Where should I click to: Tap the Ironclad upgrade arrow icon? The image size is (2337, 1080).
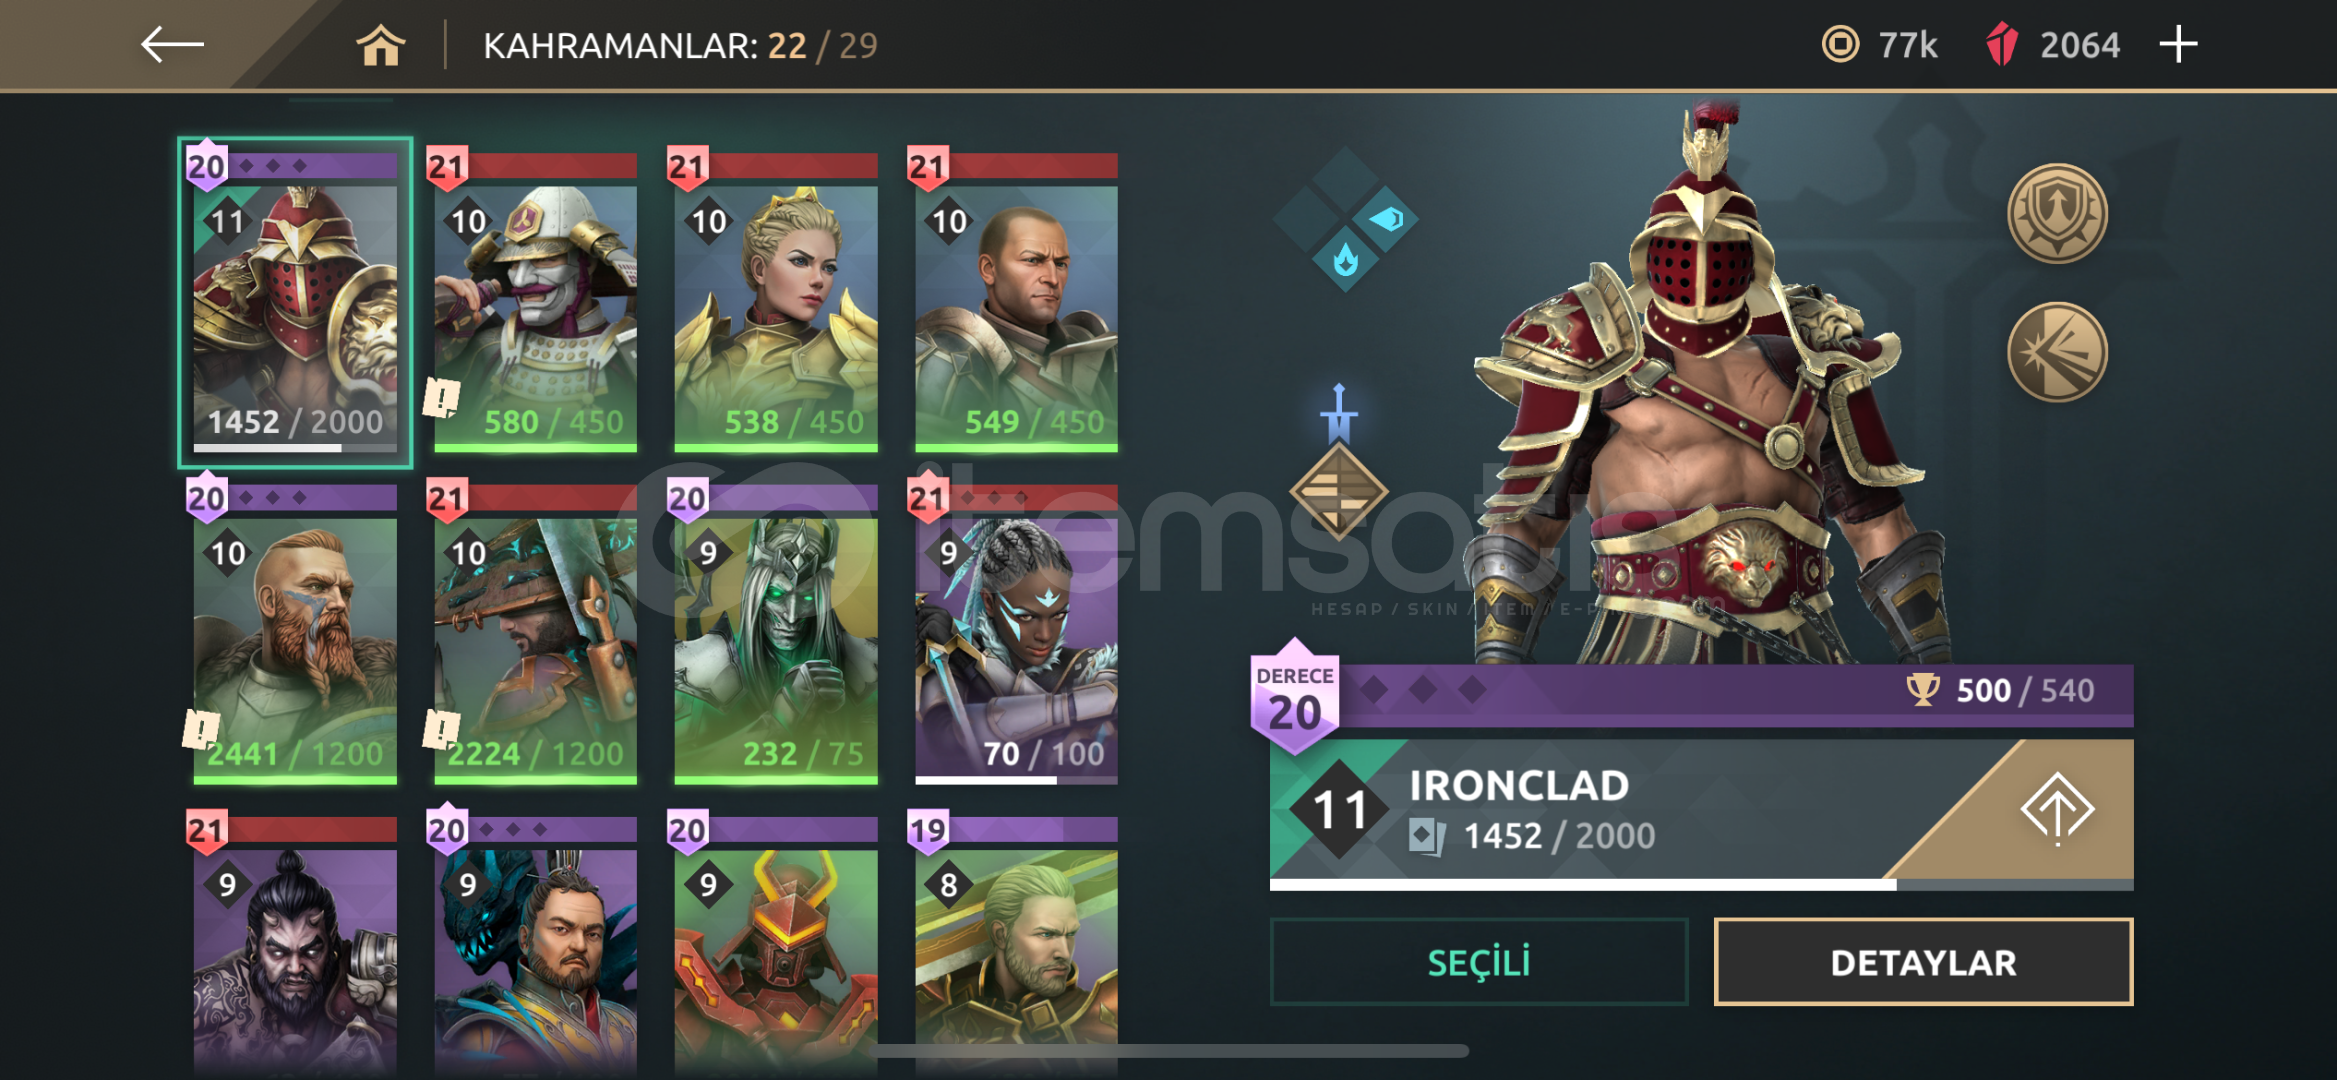coord(2056,809)
